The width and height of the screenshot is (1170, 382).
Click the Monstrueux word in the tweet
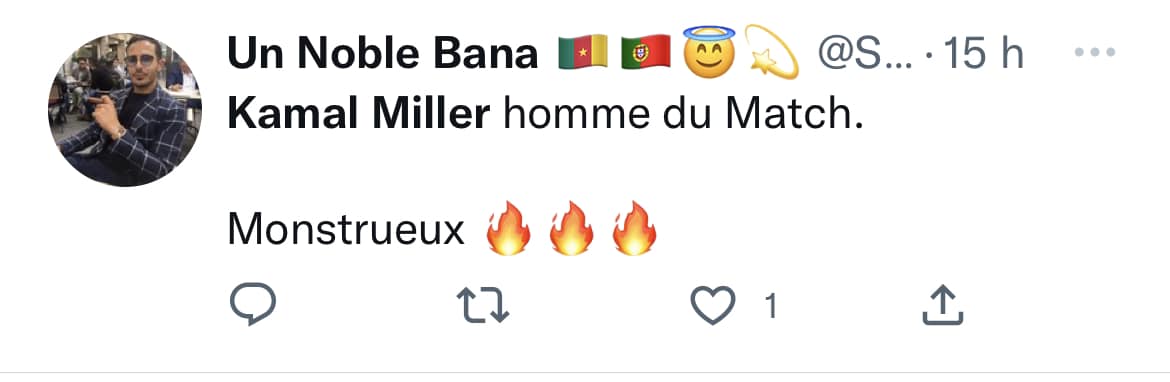(346, 231)
